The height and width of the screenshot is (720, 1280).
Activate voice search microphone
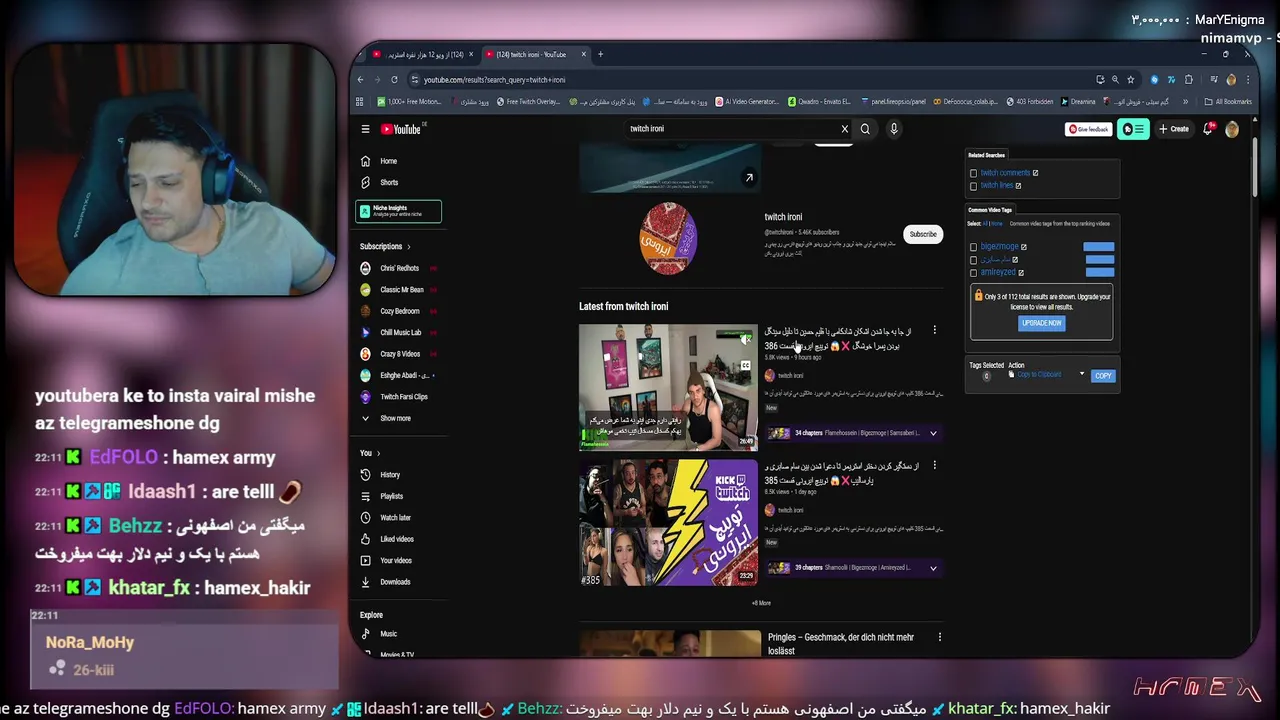click(x=894, y=129)
